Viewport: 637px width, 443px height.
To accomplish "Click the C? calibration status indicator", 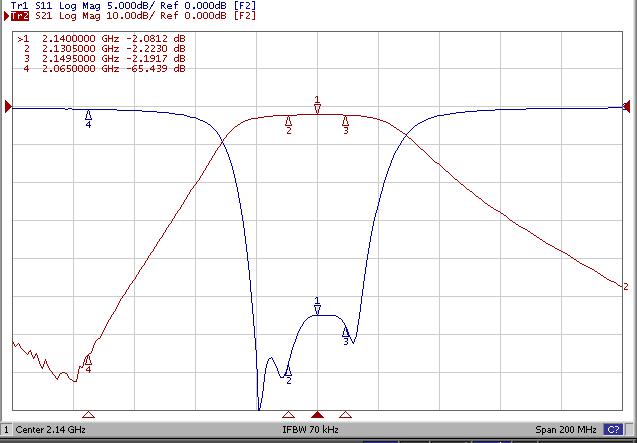I will click(x=613, y=430).
